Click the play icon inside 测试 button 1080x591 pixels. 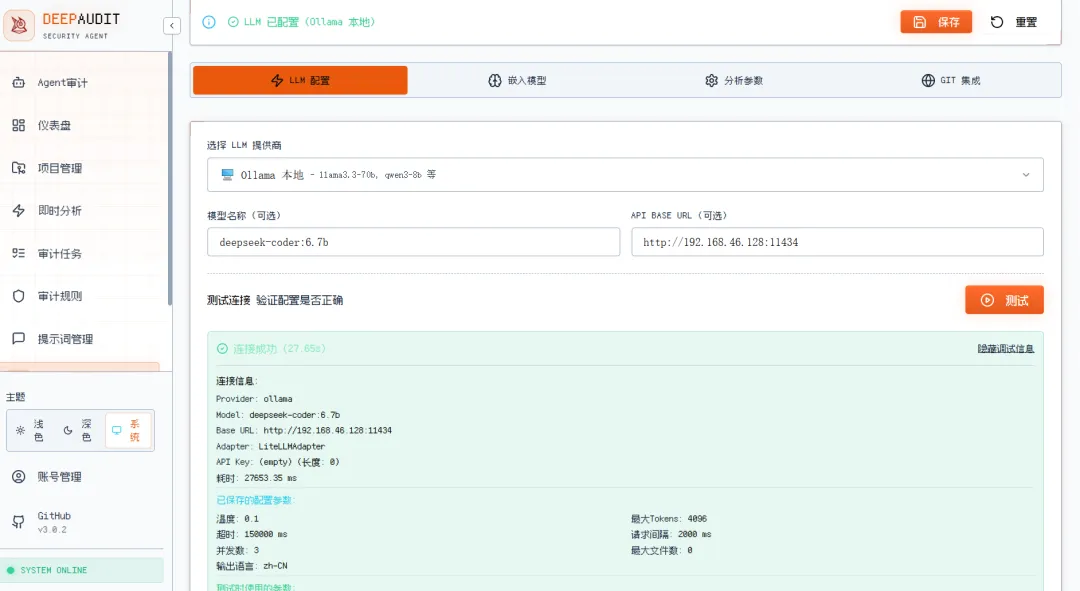coord(987,300)
